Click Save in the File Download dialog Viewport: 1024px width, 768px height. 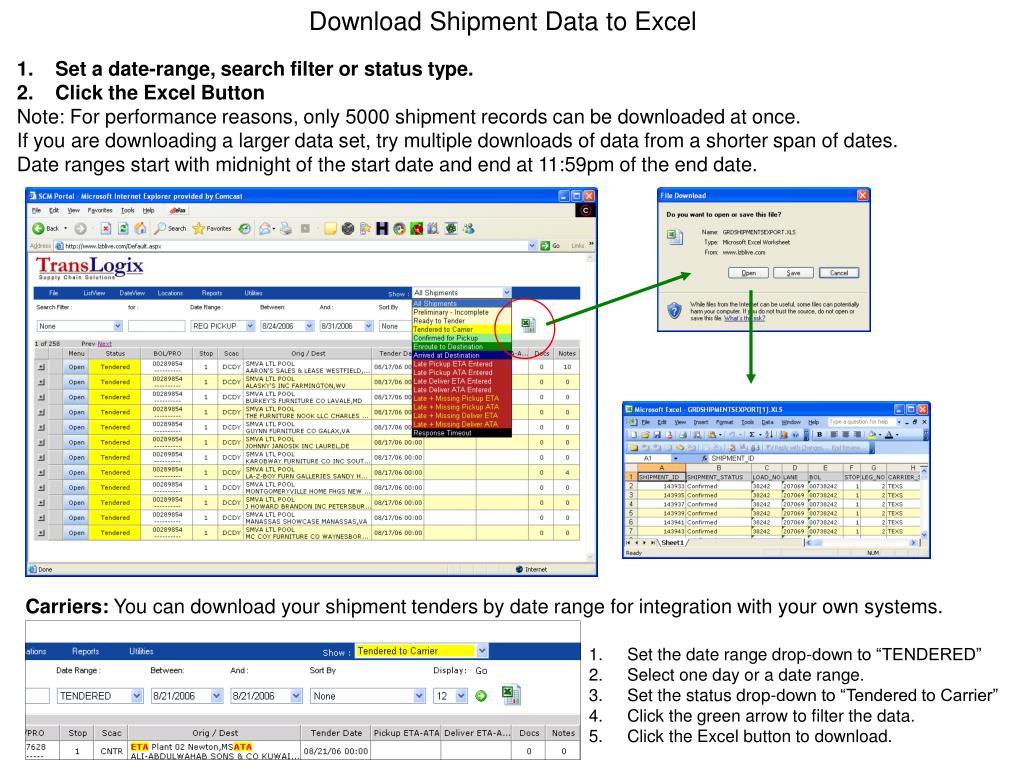[x=793, y=273]
